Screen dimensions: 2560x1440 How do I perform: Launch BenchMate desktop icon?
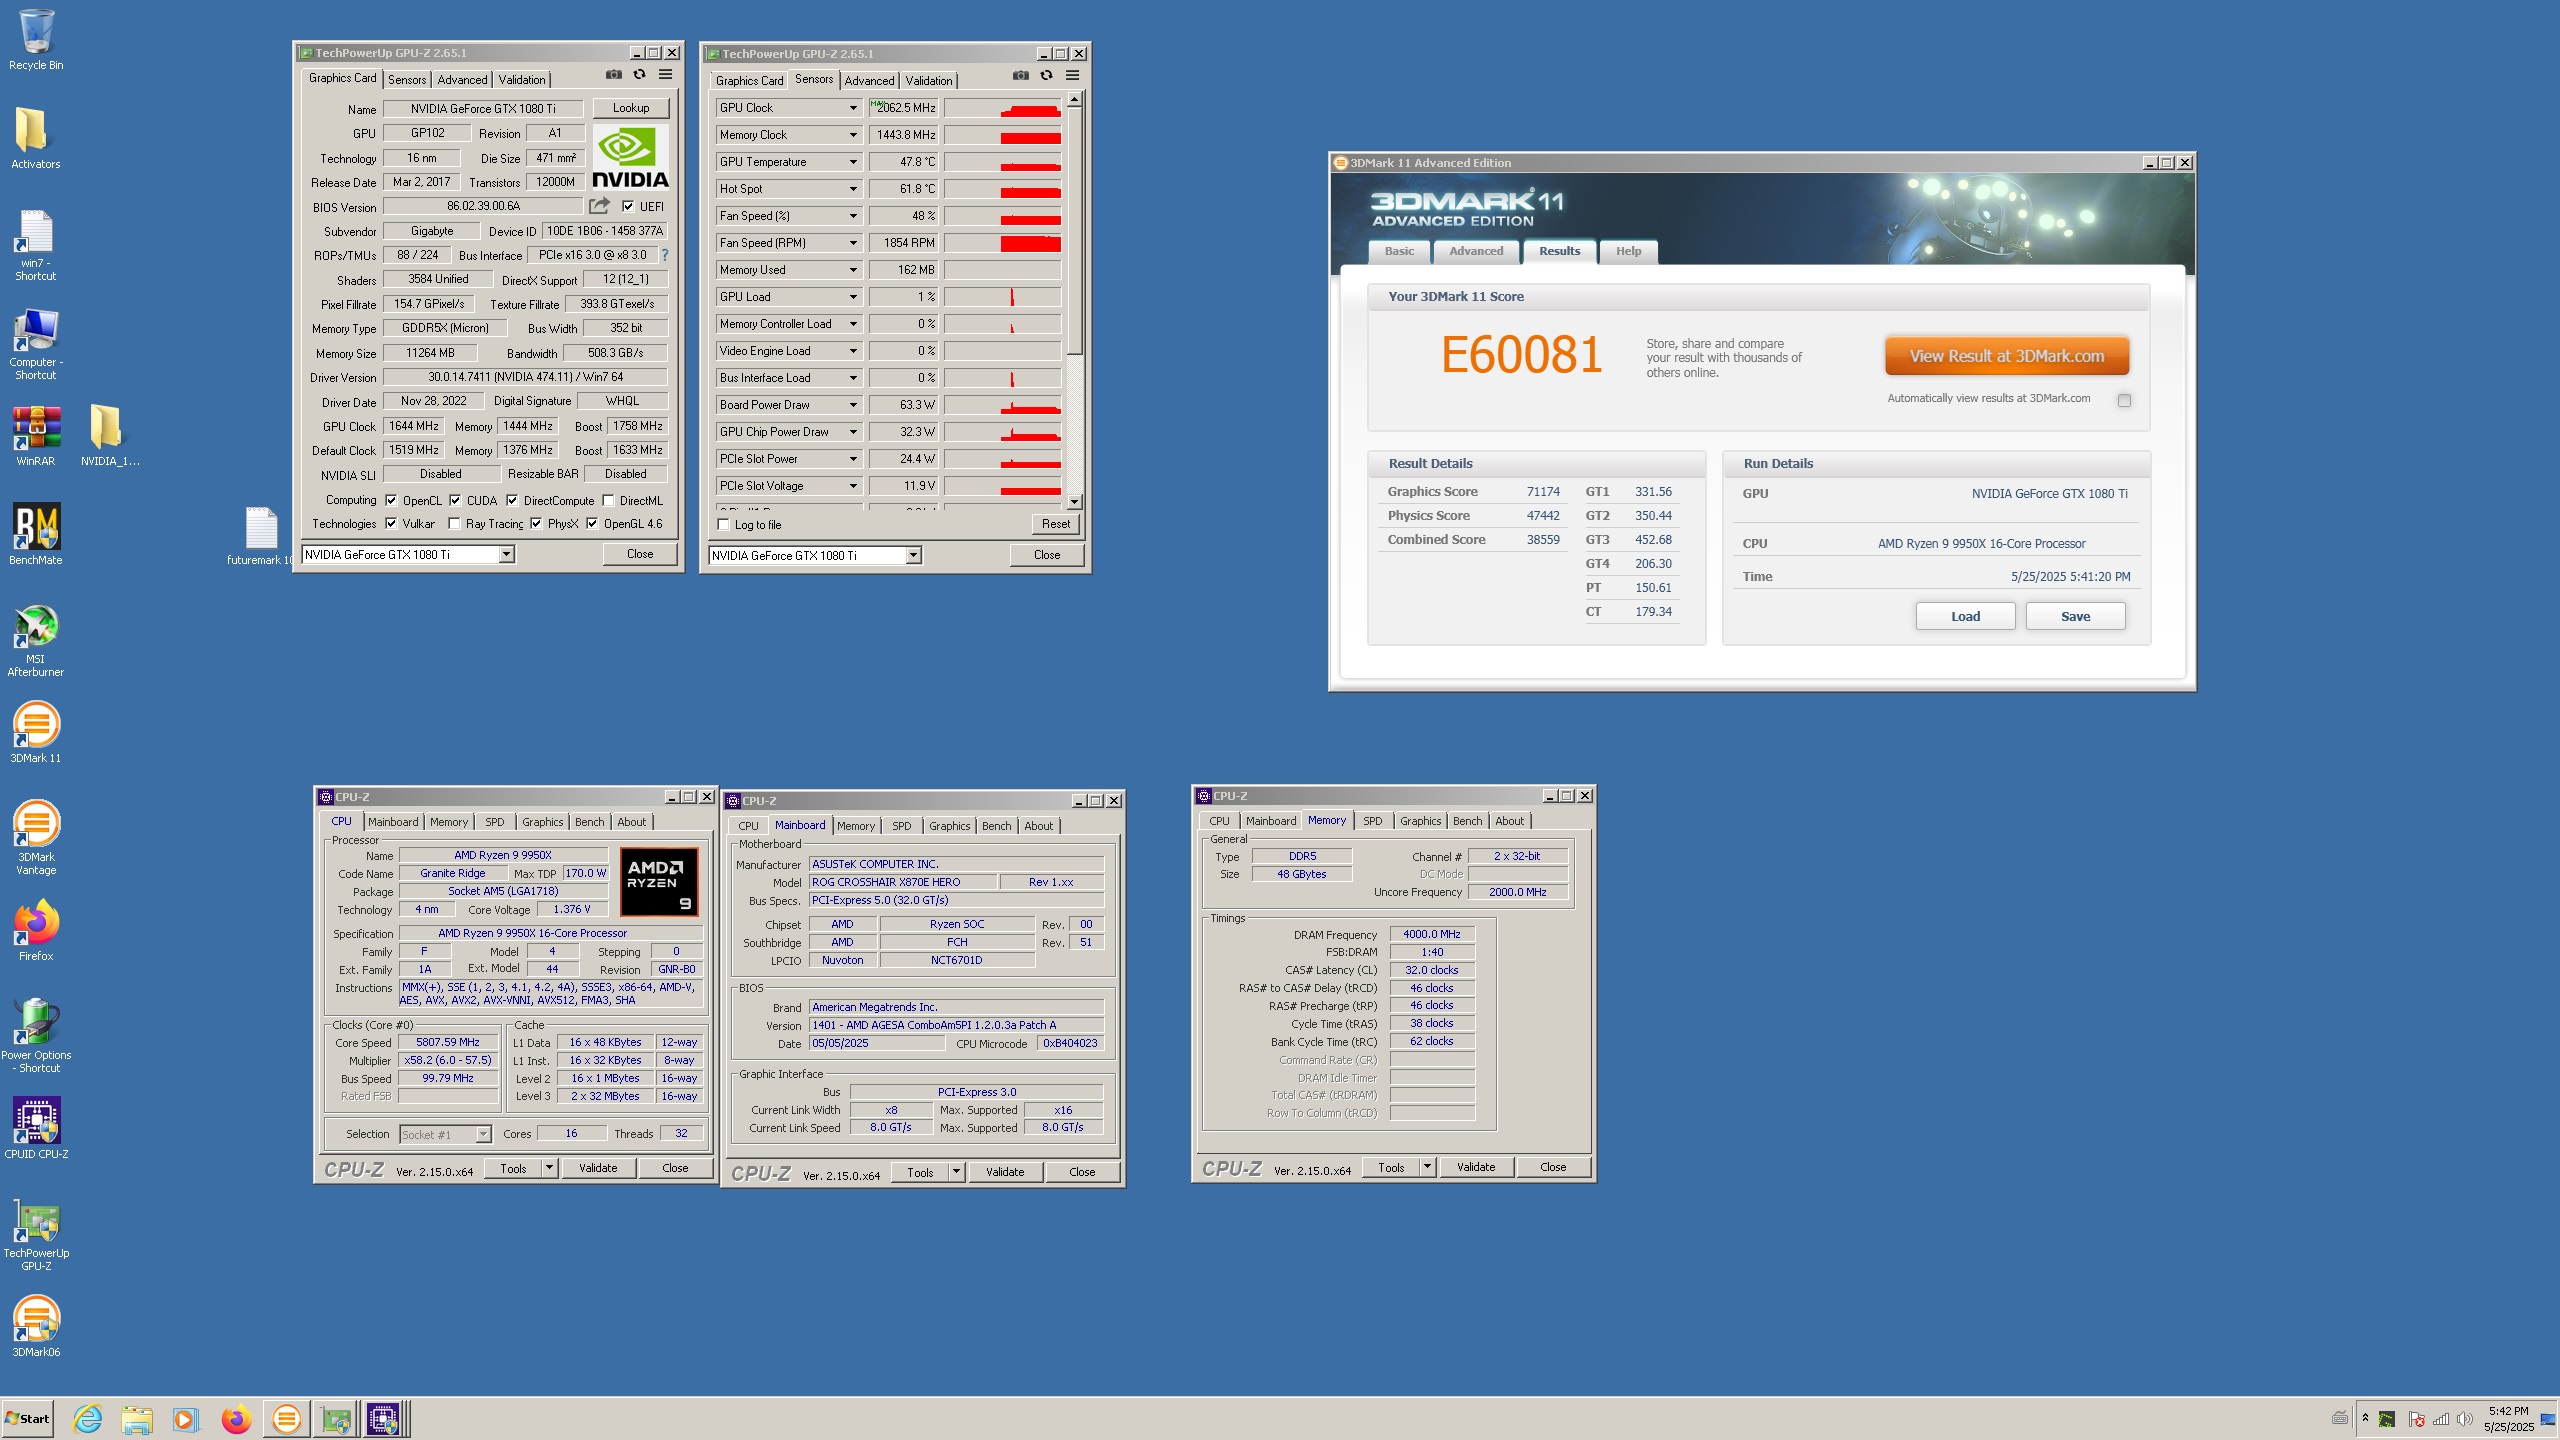(x=36, y=534)
